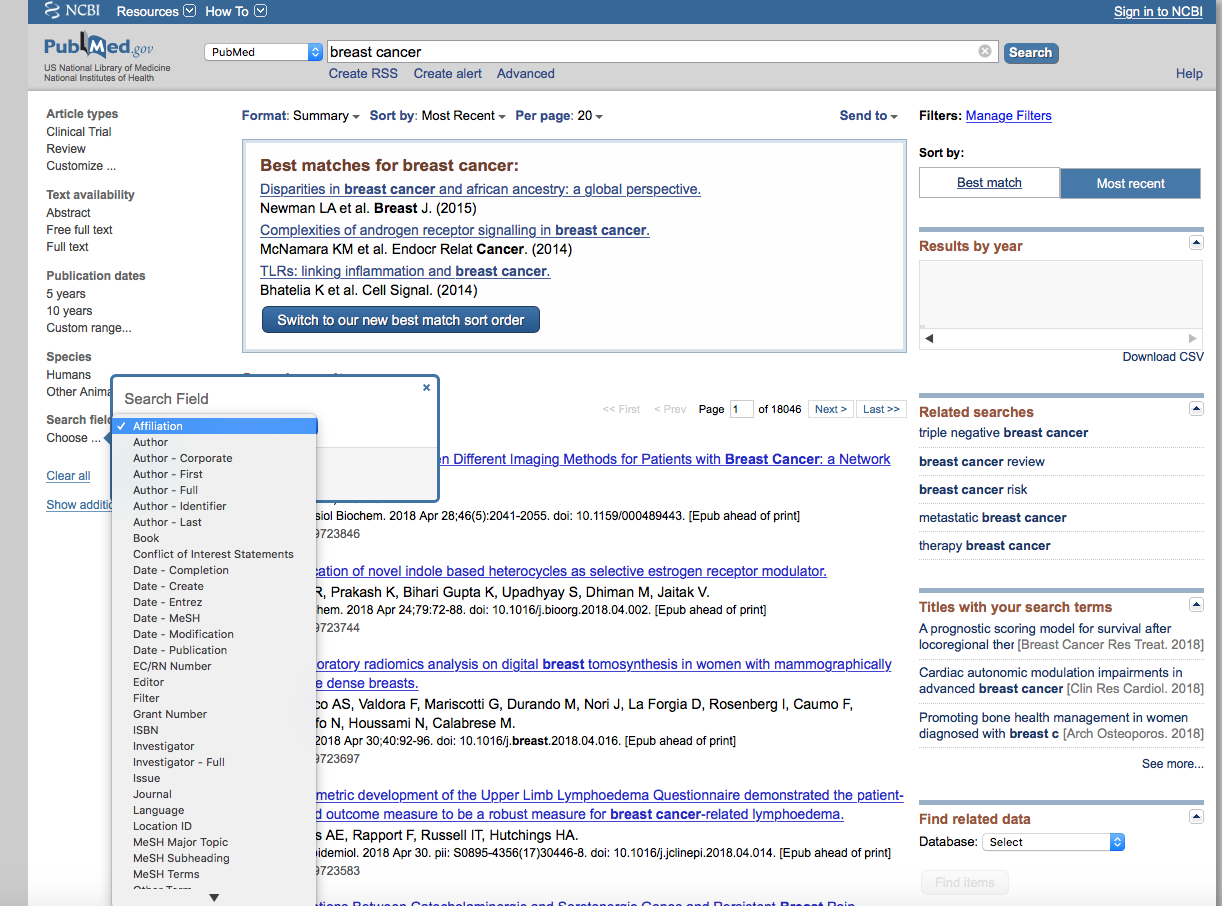Collapse Titles with your search terms panel
Screen dimensions: 1222x906
(x=1195, y=604)
